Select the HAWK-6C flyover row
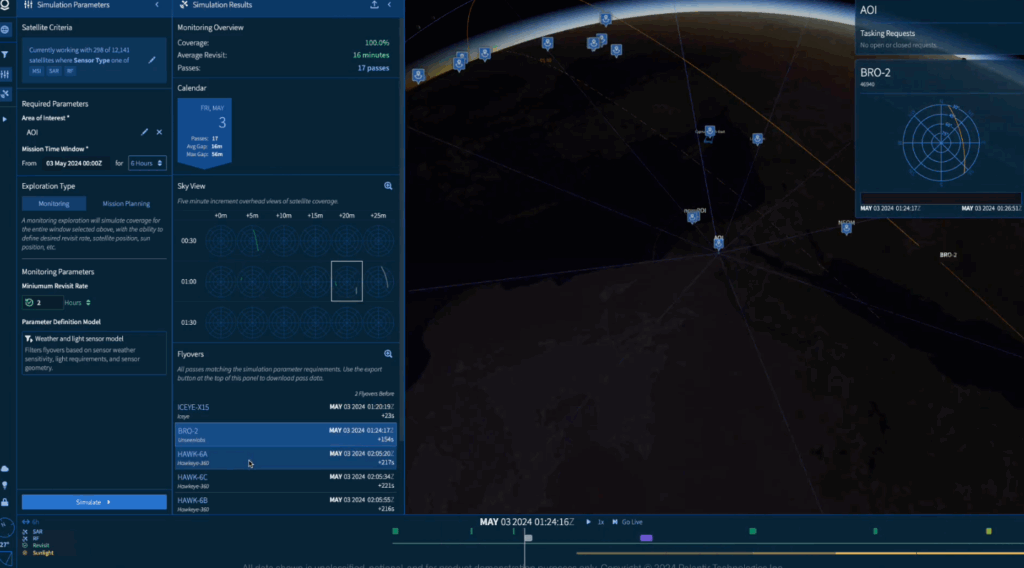The height and width of the screenshot is (568, 1024). point(285,481)
